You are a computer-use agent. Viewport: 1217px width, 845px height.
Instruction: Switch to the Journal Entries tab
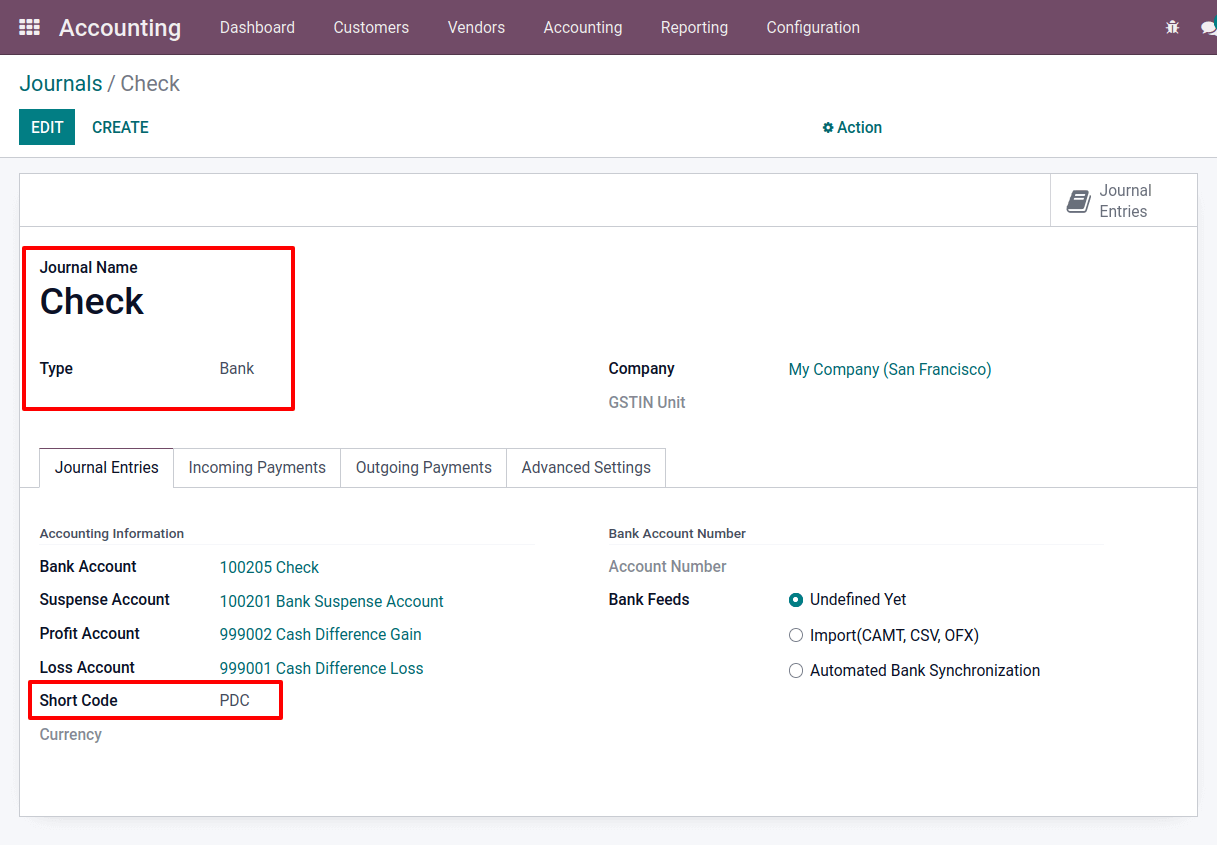[x=107, y=468]
